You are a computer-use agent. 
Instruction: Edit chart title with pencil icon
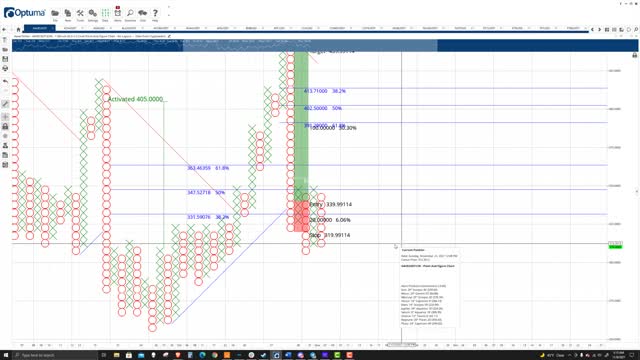169,36
